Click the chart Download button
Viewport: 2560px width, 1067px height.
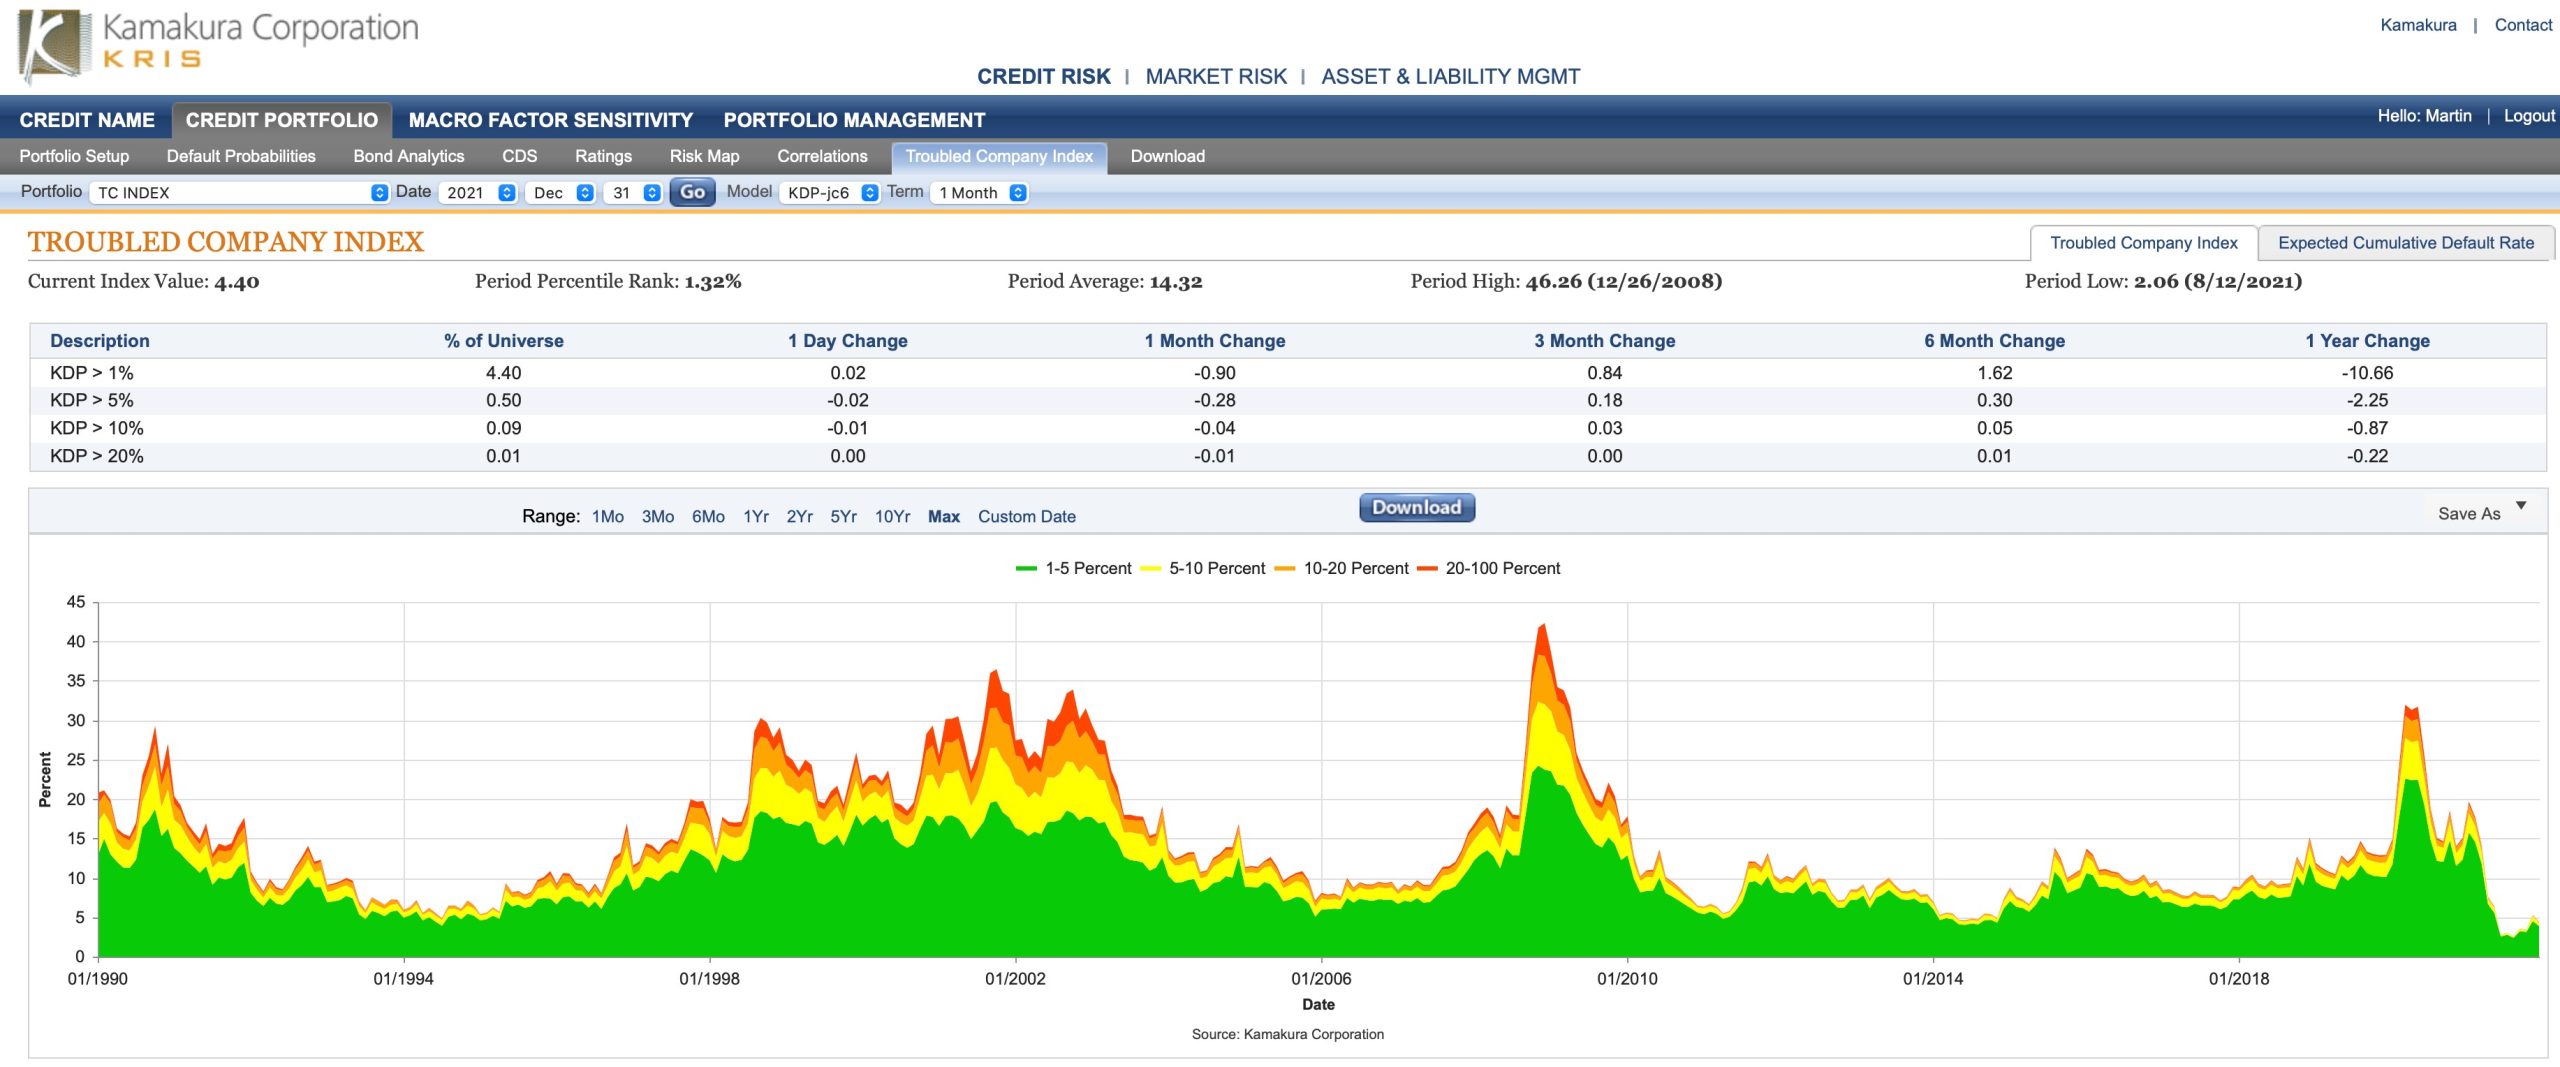[x=1416, y=508]
